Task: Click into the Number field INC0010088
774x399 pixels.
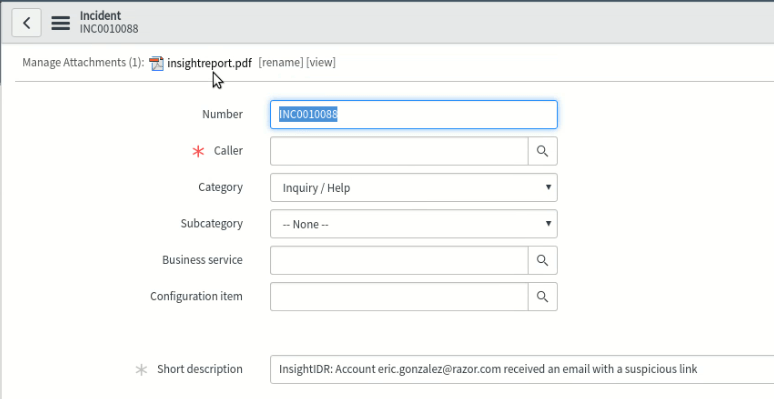Action: coord(414,115)
